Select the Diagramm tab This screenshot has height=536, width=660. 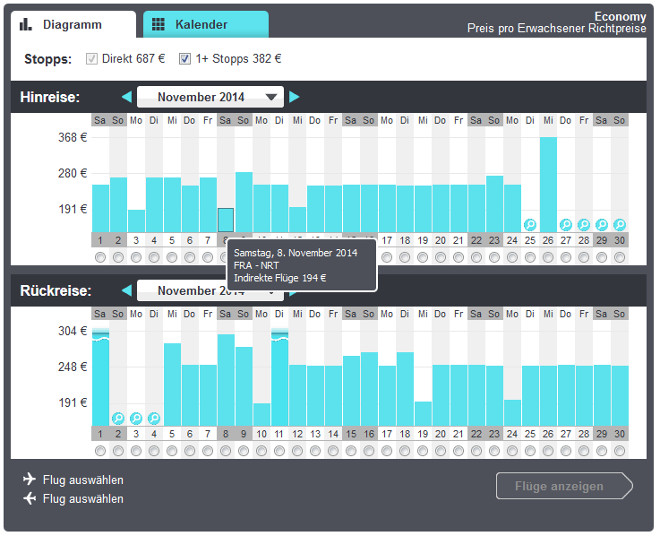tap(73, 25)
